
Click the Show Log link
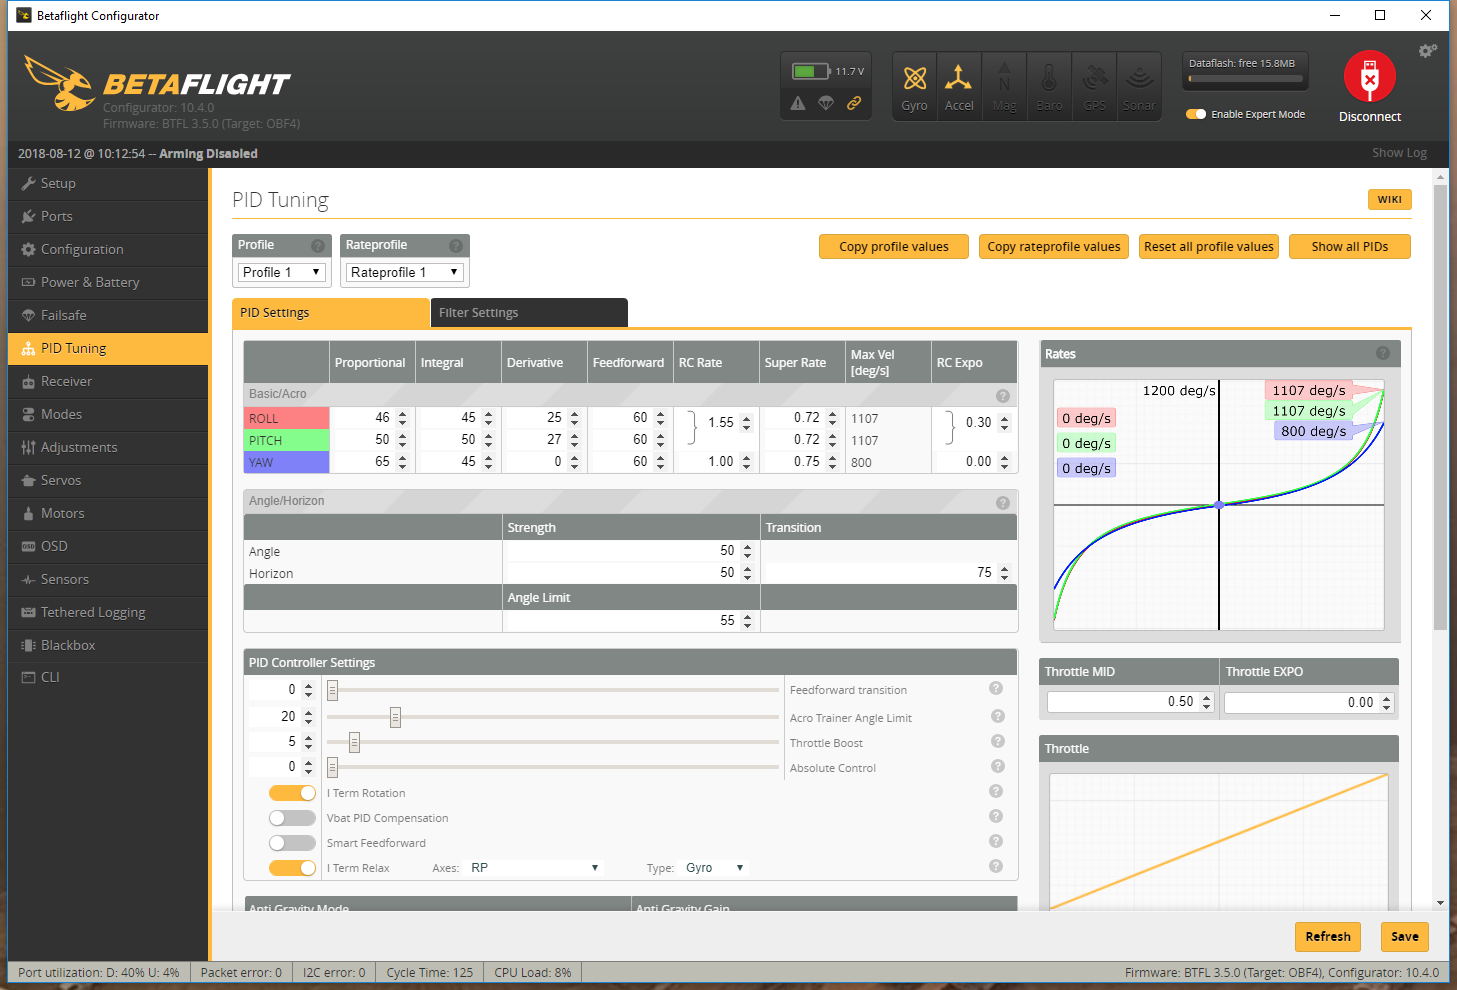pyautogui.click(x=1399, y=153)
